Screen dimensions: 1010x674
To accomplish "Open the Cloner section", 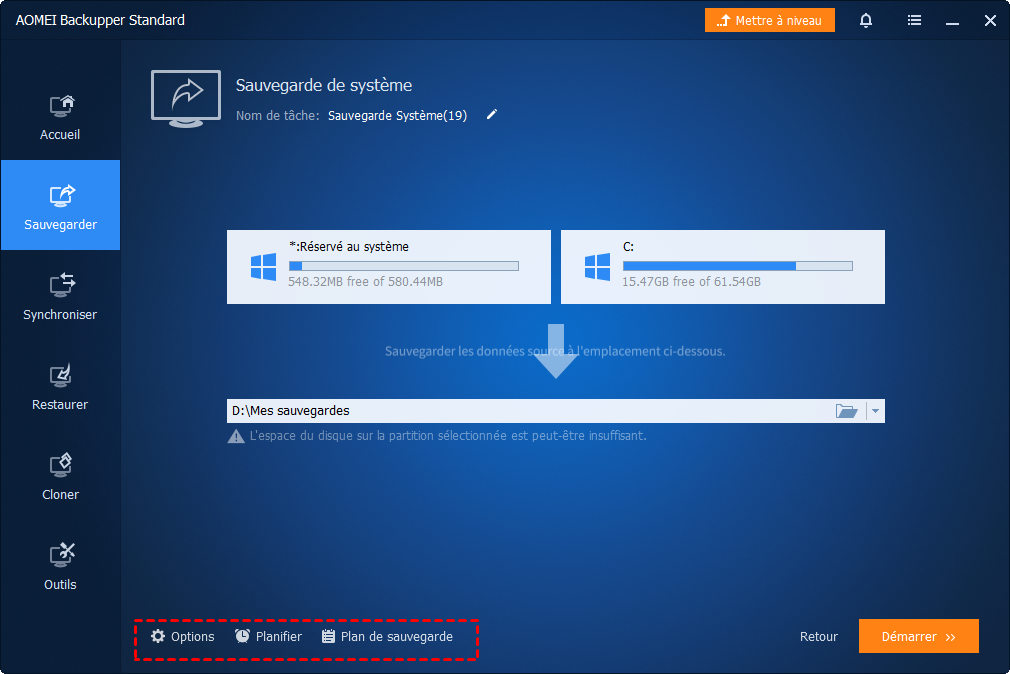I will [x=60, y=476].
